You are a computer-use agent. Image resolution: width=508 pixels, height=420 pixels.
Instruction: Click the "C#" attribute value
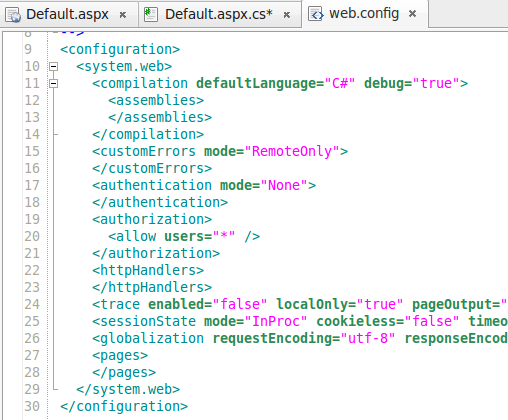pyautogui.click(x=340, y=83)
